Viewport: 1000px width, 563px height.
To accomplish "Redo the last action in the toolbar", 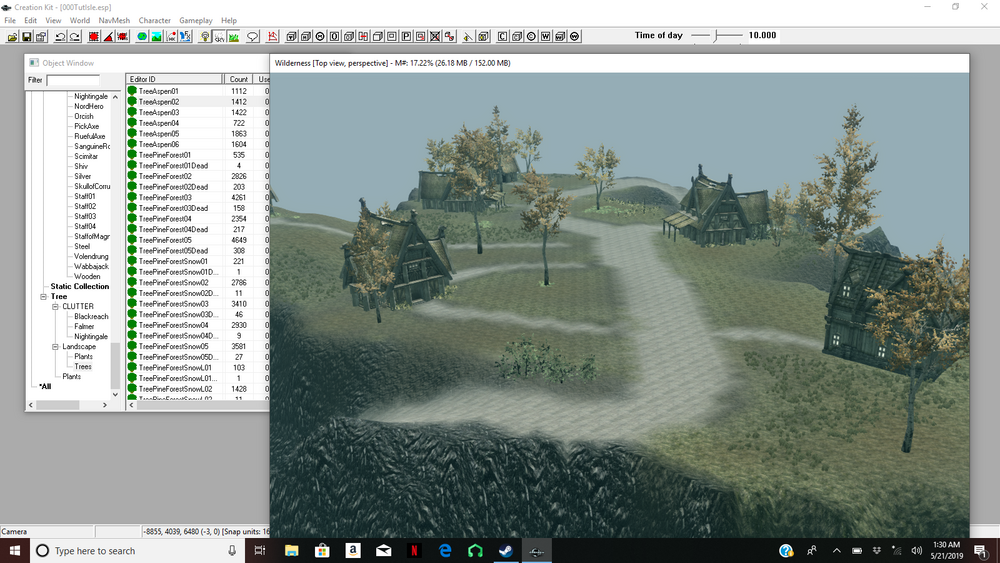I will pyautogui.click(x=75, y=36).
